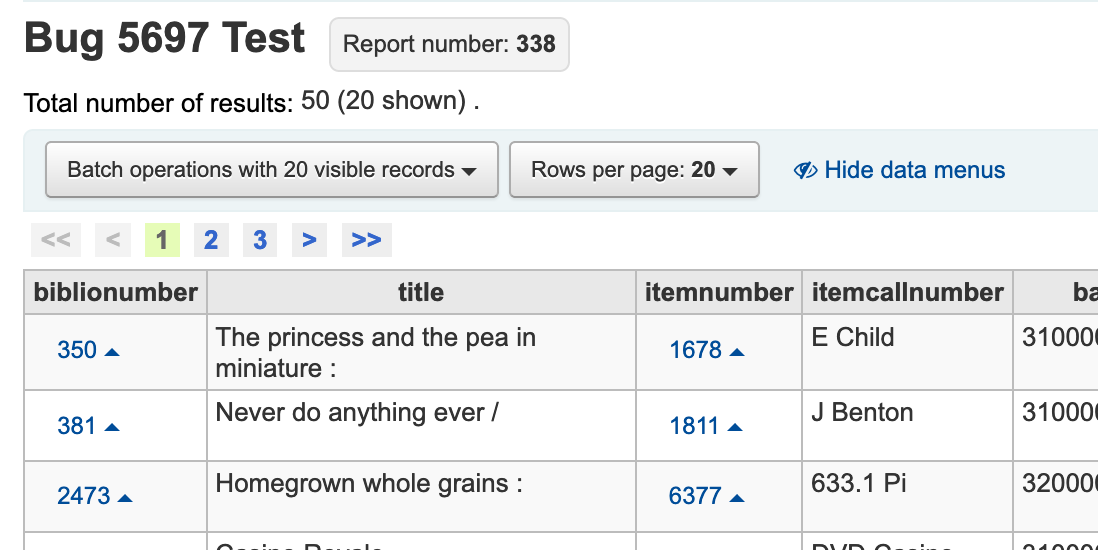Viewport: 1098px width, 550px height.
Task: Open Batch operations with 20 visible records dropdown
Action: (271, 170)
